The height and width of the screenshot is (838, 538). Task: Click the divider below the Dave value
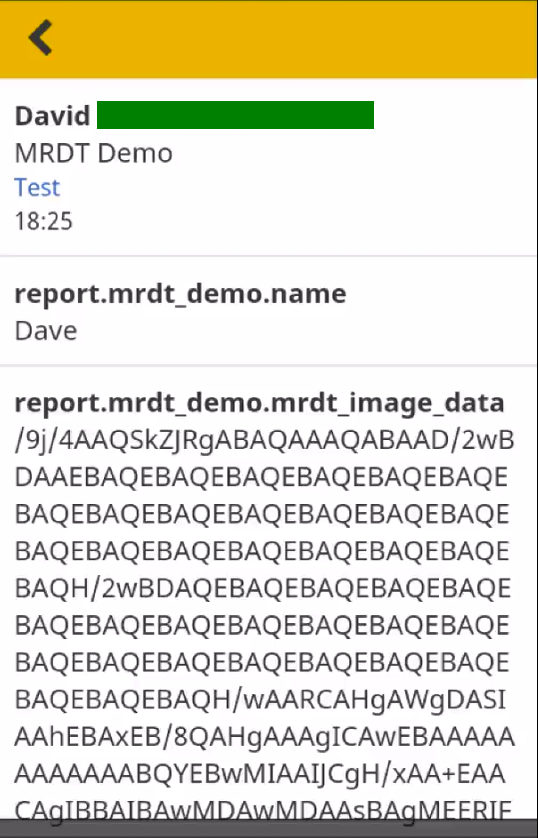pyautogui.click(x=269, y=366)
